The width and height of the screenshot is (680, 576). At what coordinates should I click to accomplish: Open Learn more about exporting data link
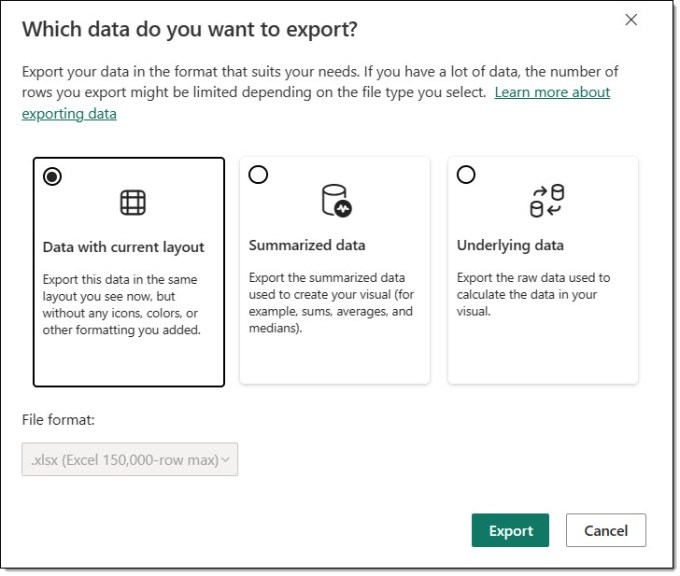pyautogui.click(x=552, y=92)
